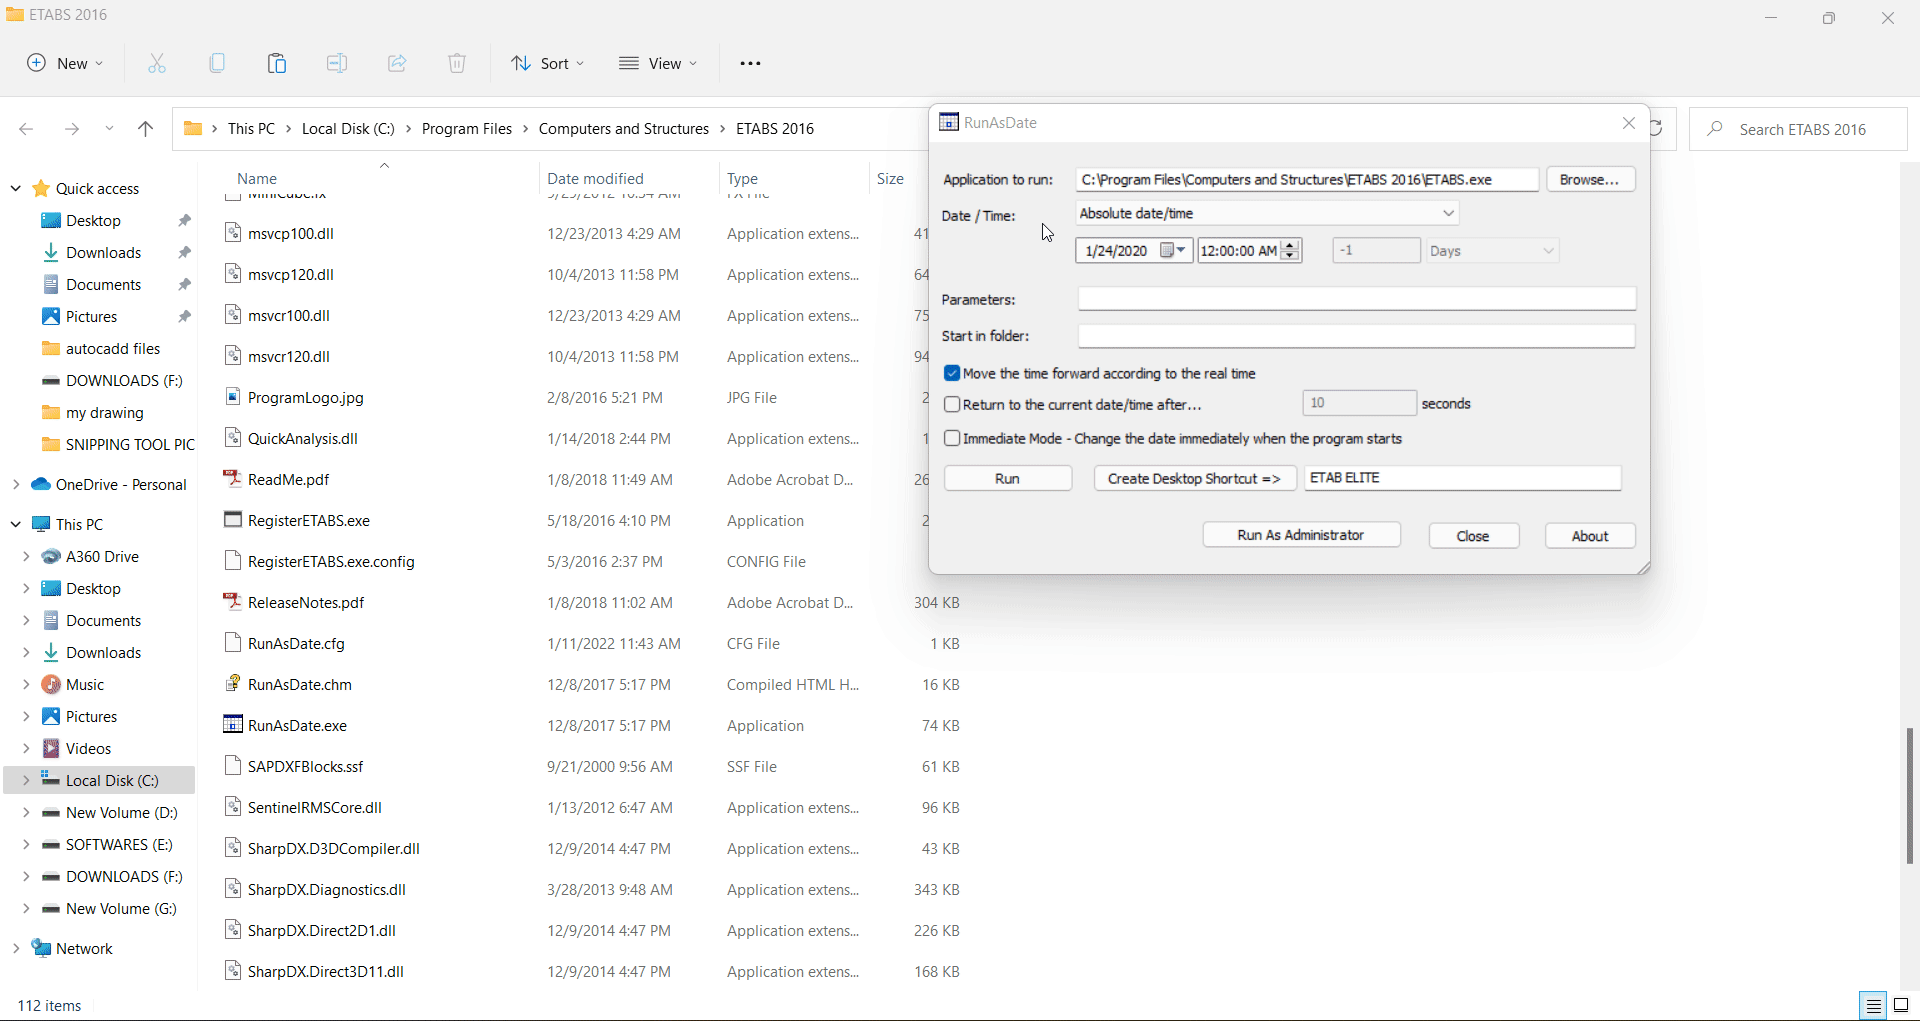Sort by the Type column header
The height and width of the screenshot is (1021, 1920).
point(742,178)
